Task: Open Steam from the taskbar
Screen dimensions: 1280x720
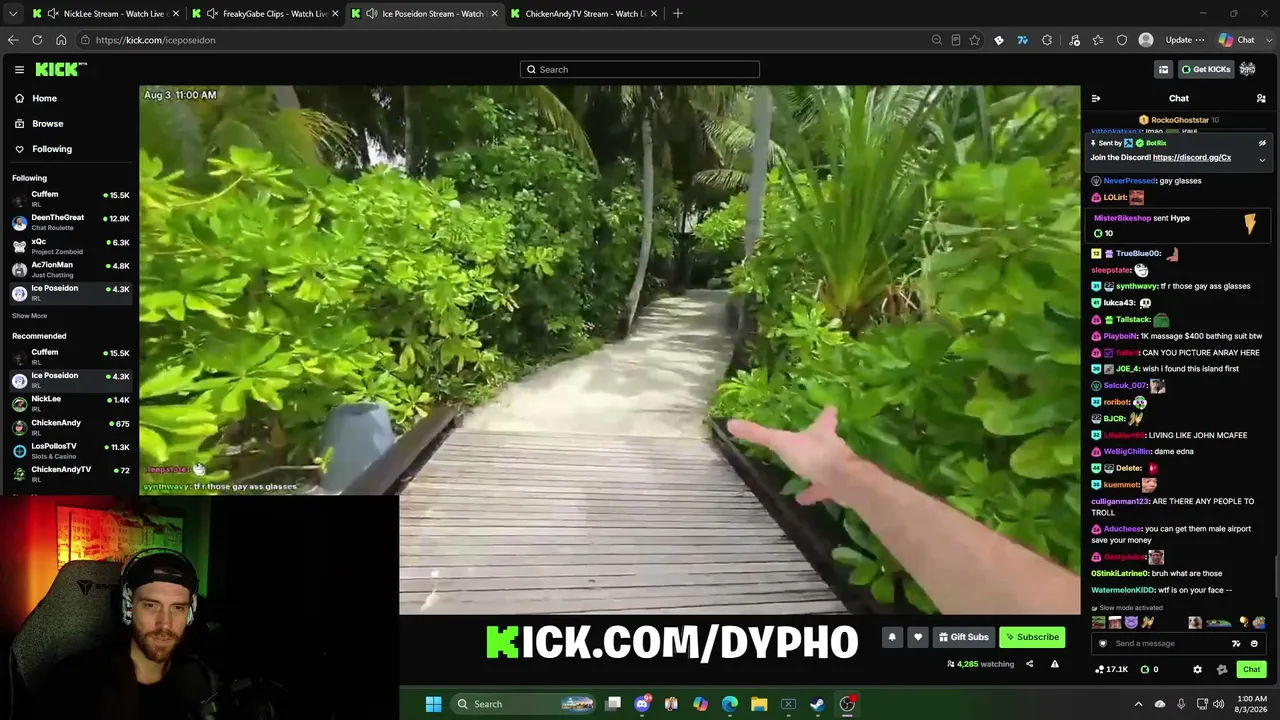Action: (x=817, y=704)
